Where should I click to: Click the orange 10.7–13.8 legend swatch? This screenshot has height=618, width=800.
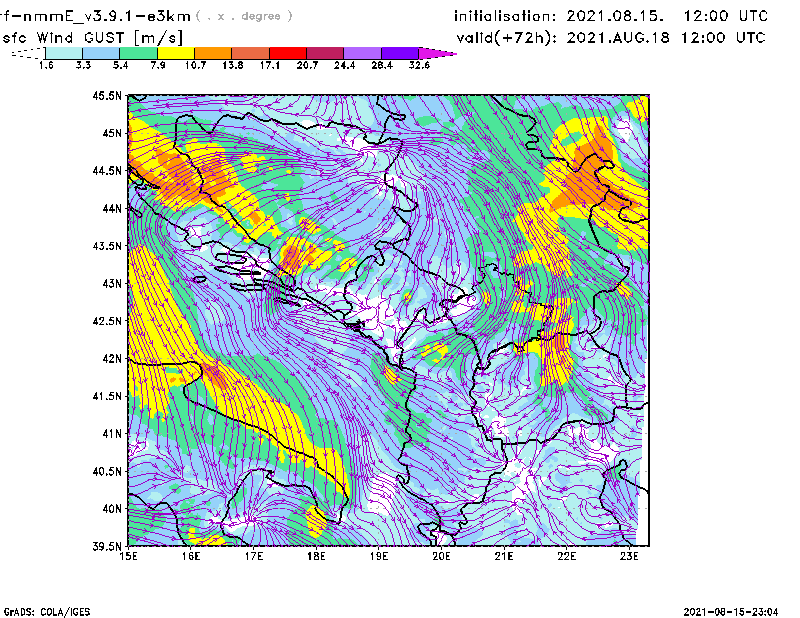213,53
